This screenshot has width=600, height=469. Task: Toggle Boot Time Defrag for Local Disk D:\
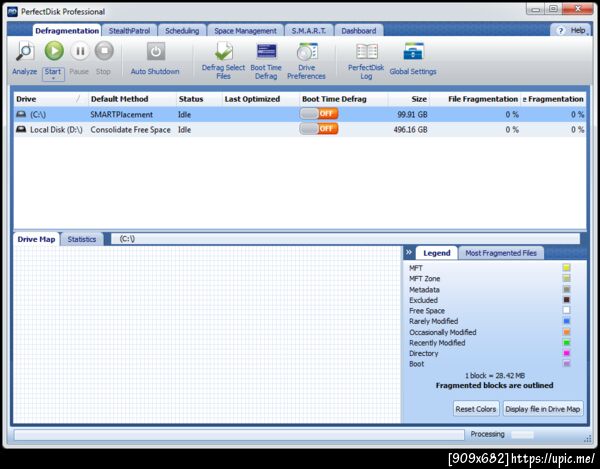pyautogui.click(x=319, y=129)
